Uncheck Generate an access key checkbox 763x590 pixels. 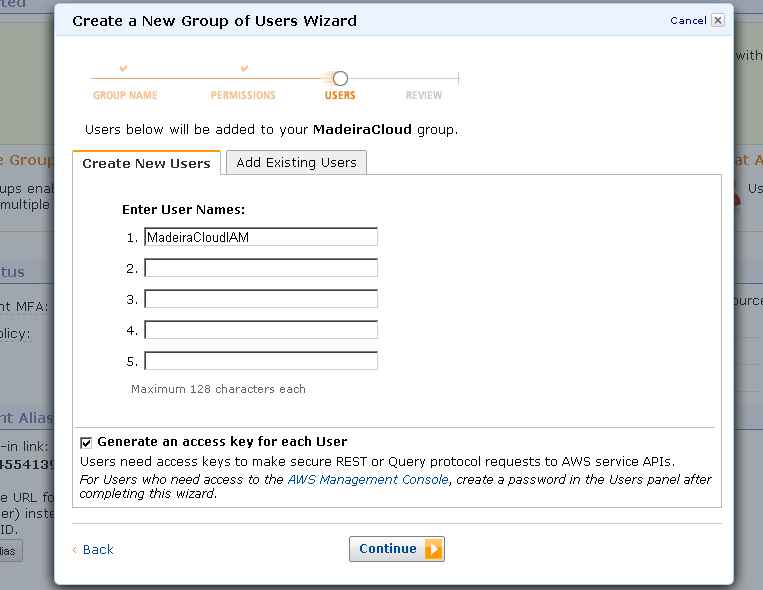[x=86, y=442]
